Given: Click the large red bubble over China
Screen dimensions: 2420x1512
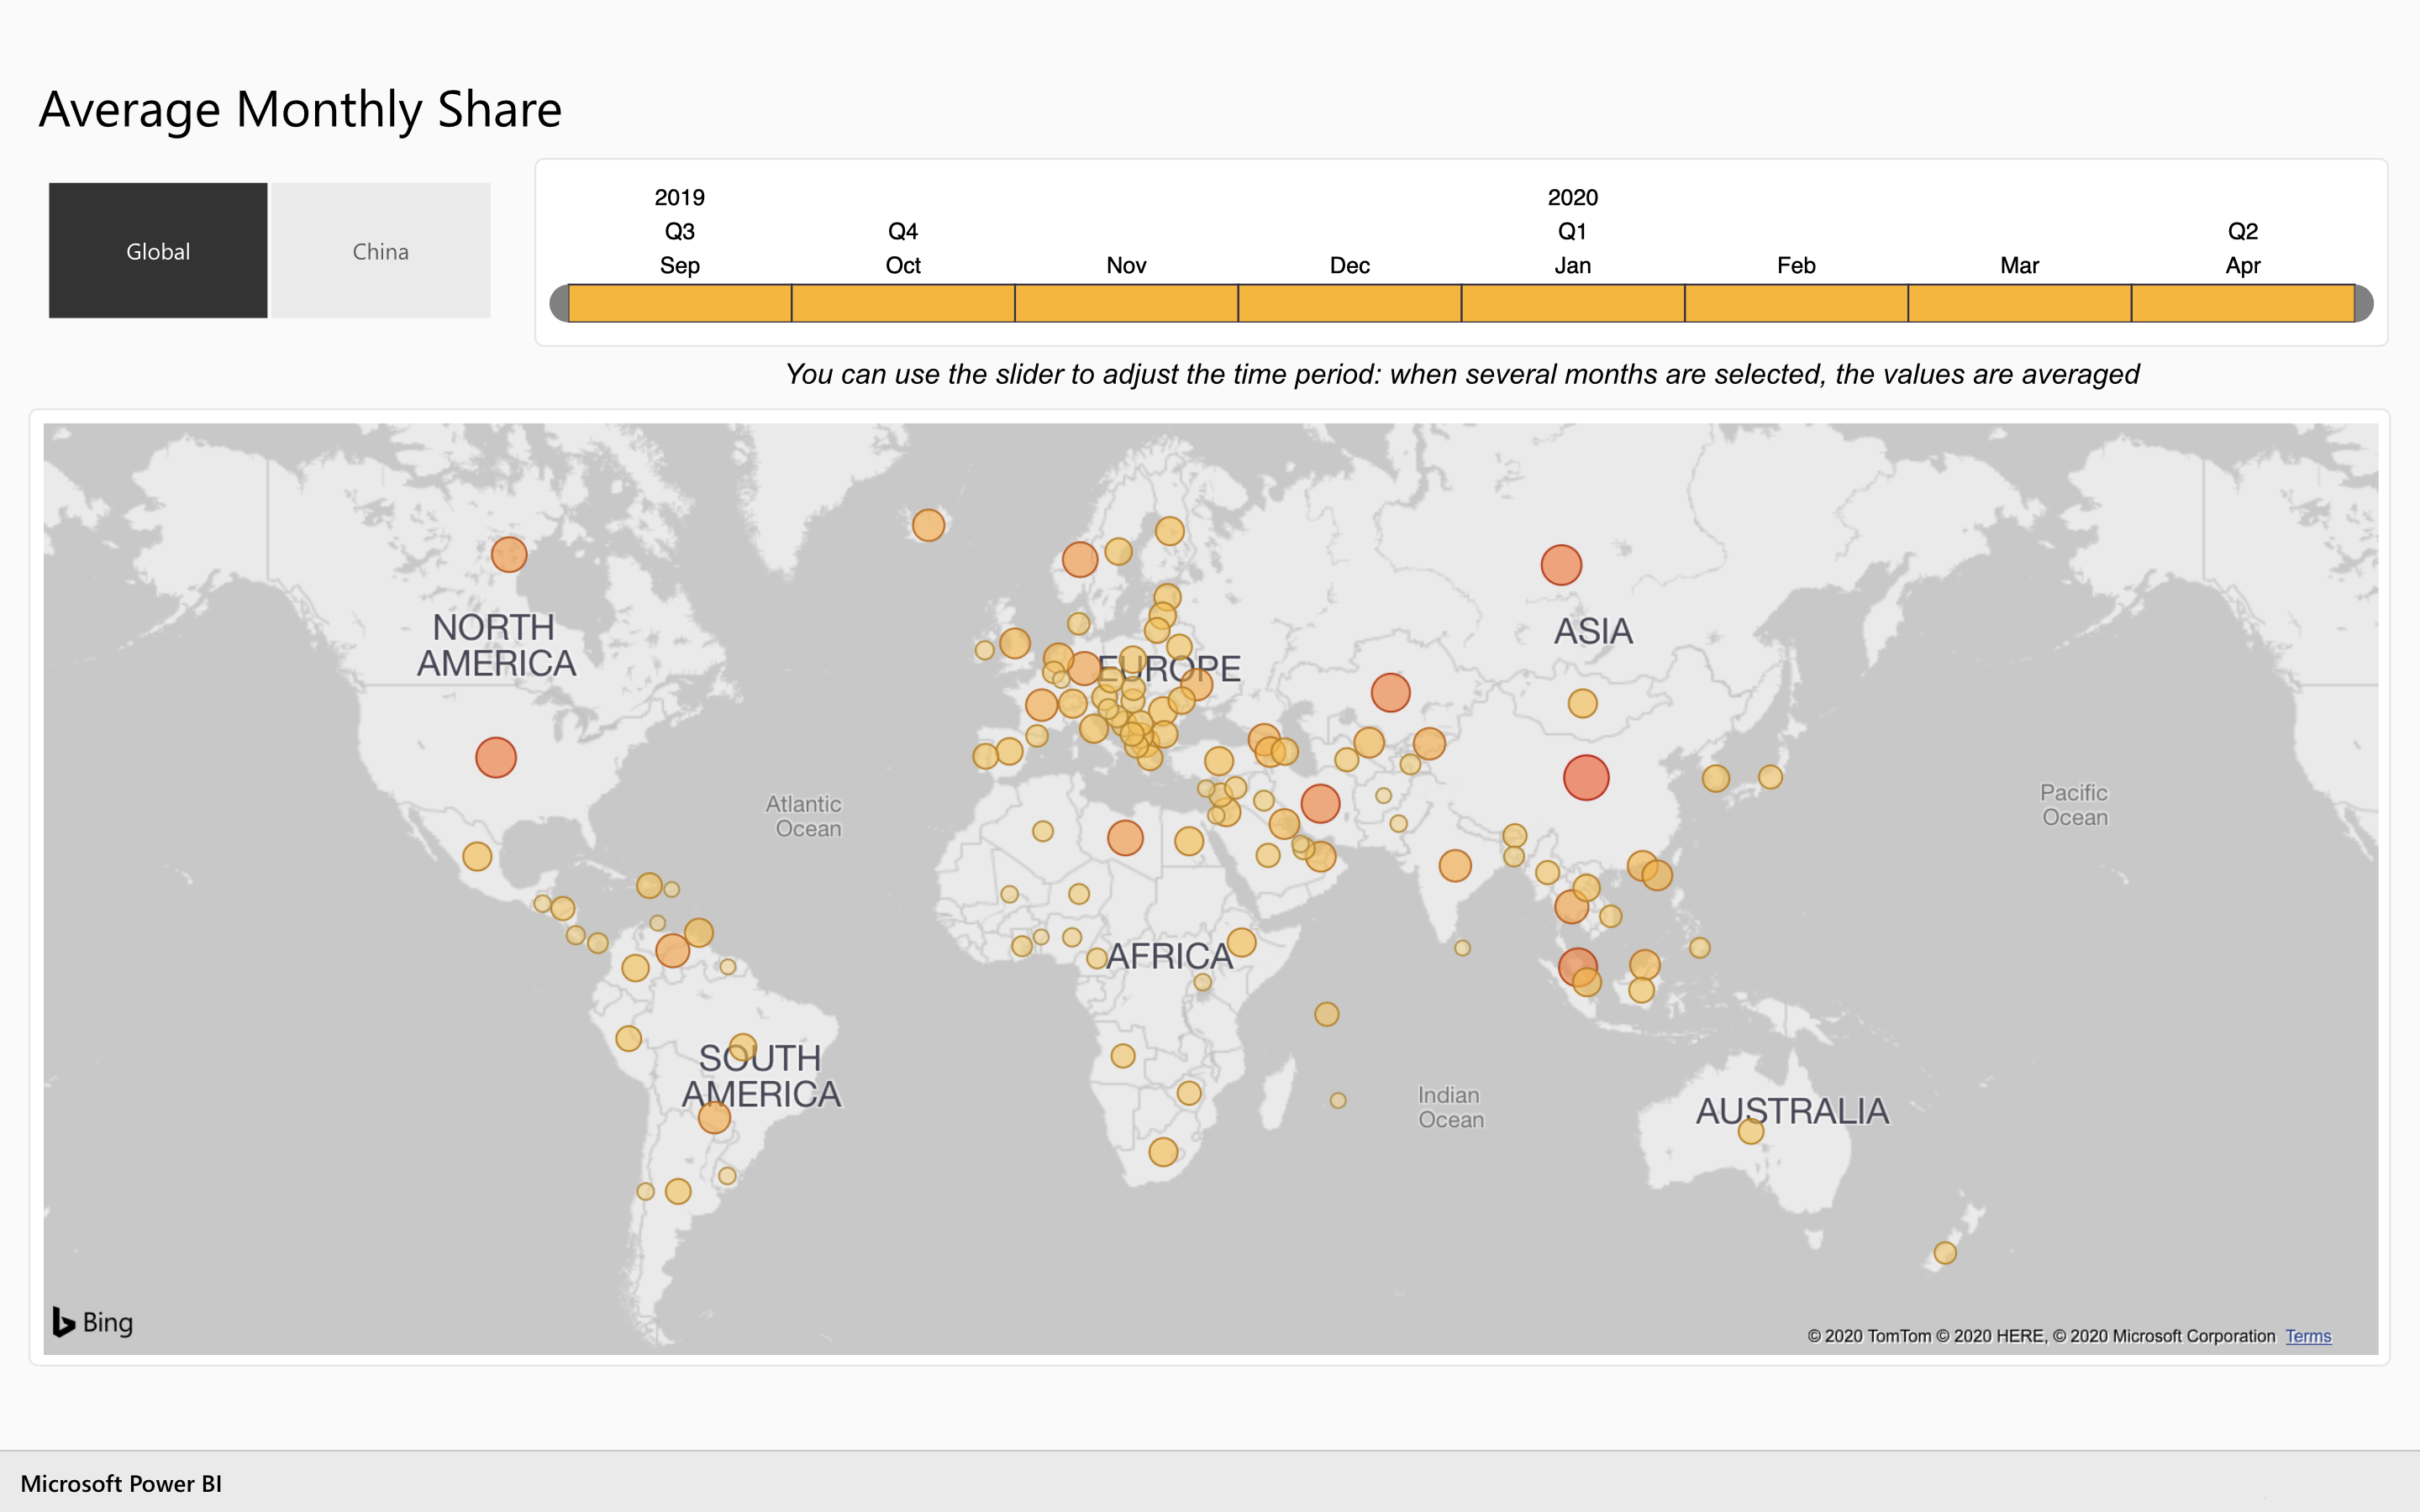Looking at the screenshot, I should tap(1586, 777).
